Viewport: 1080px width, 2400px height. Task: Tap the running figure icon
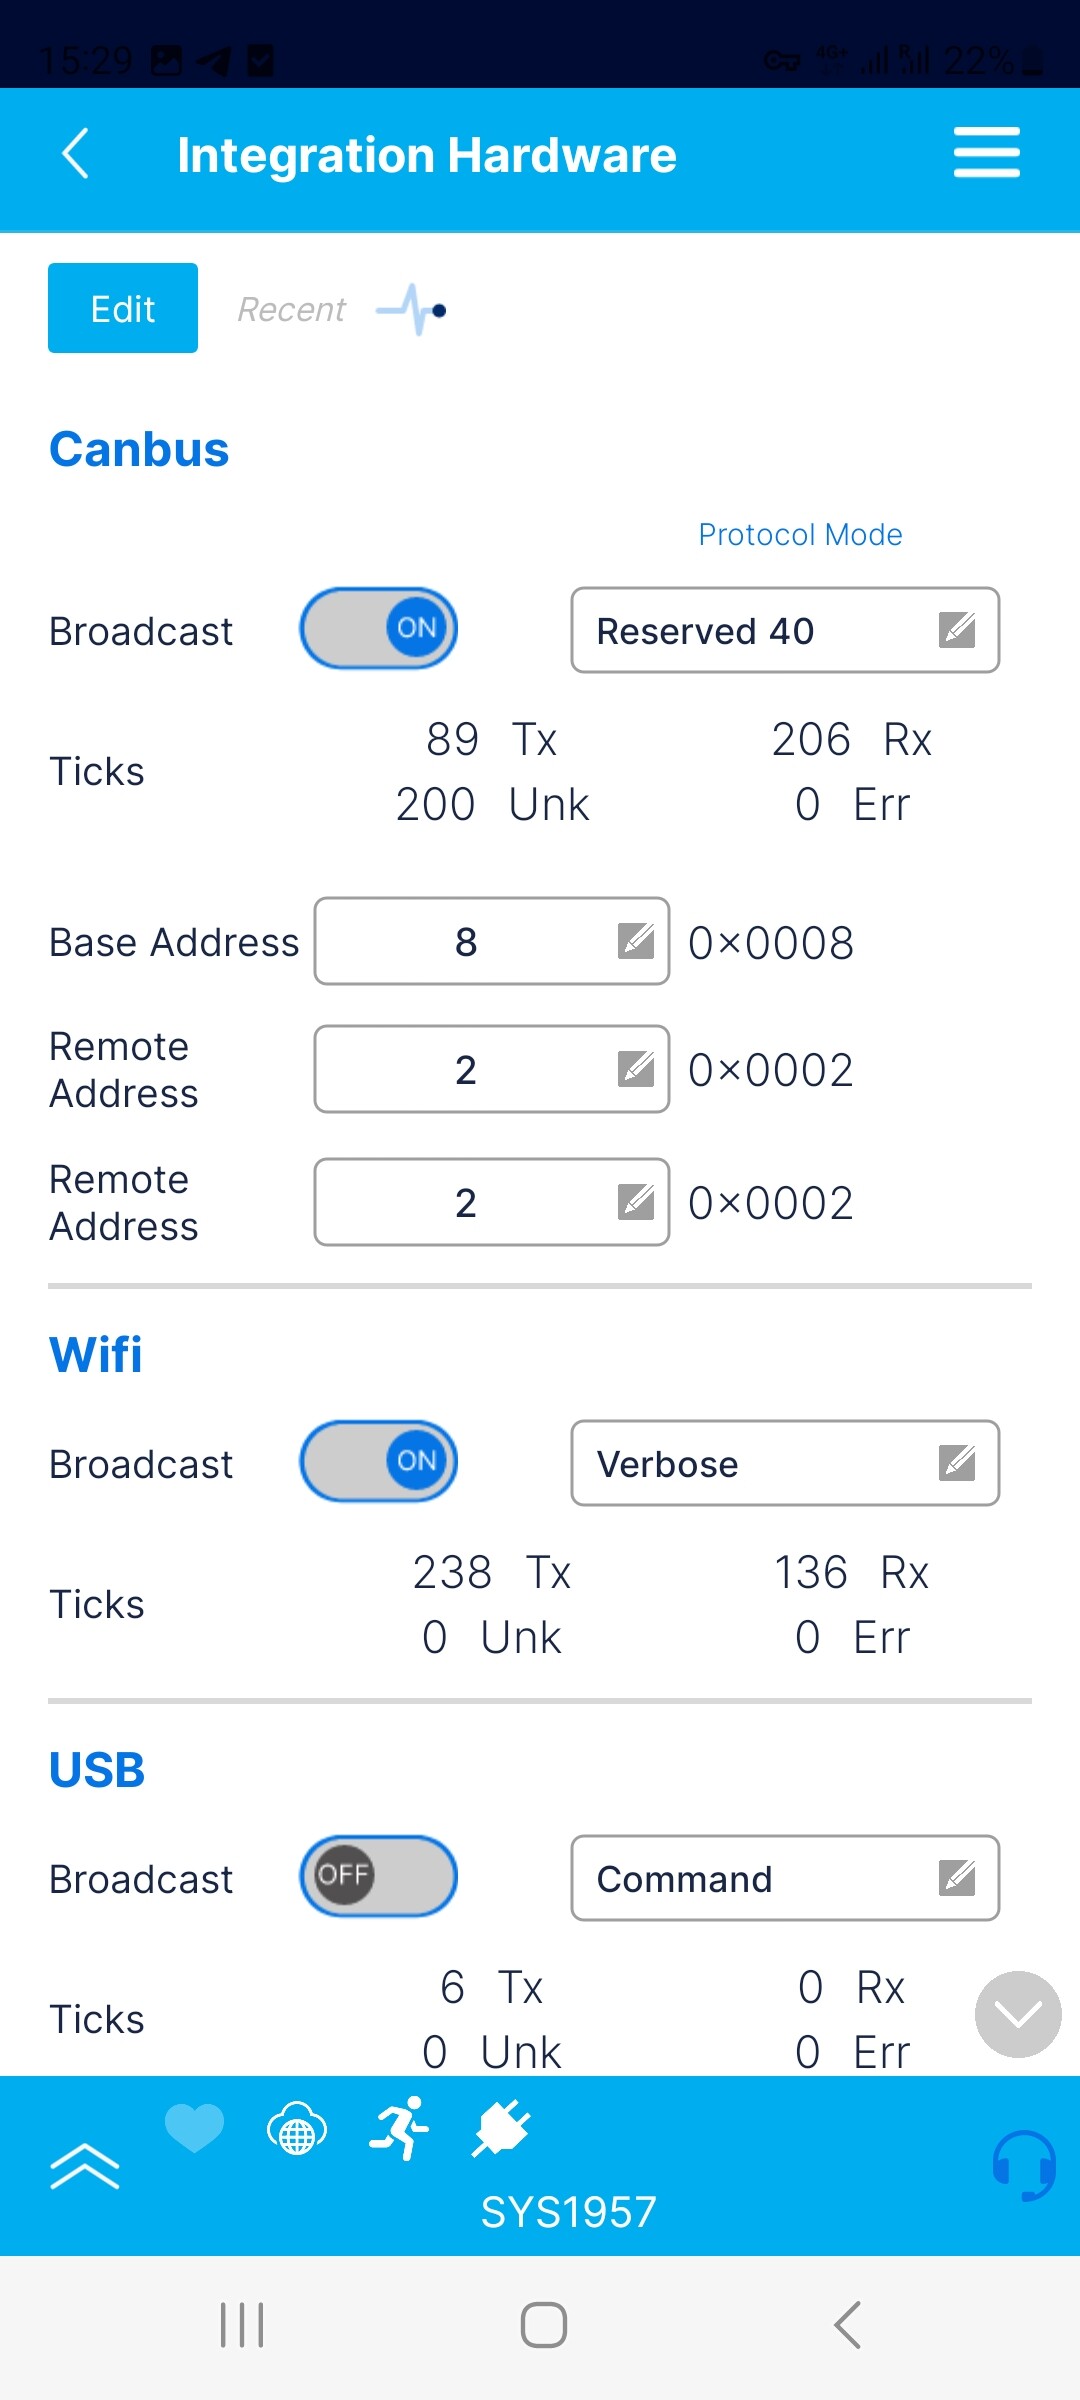(x=399, y=2128)
